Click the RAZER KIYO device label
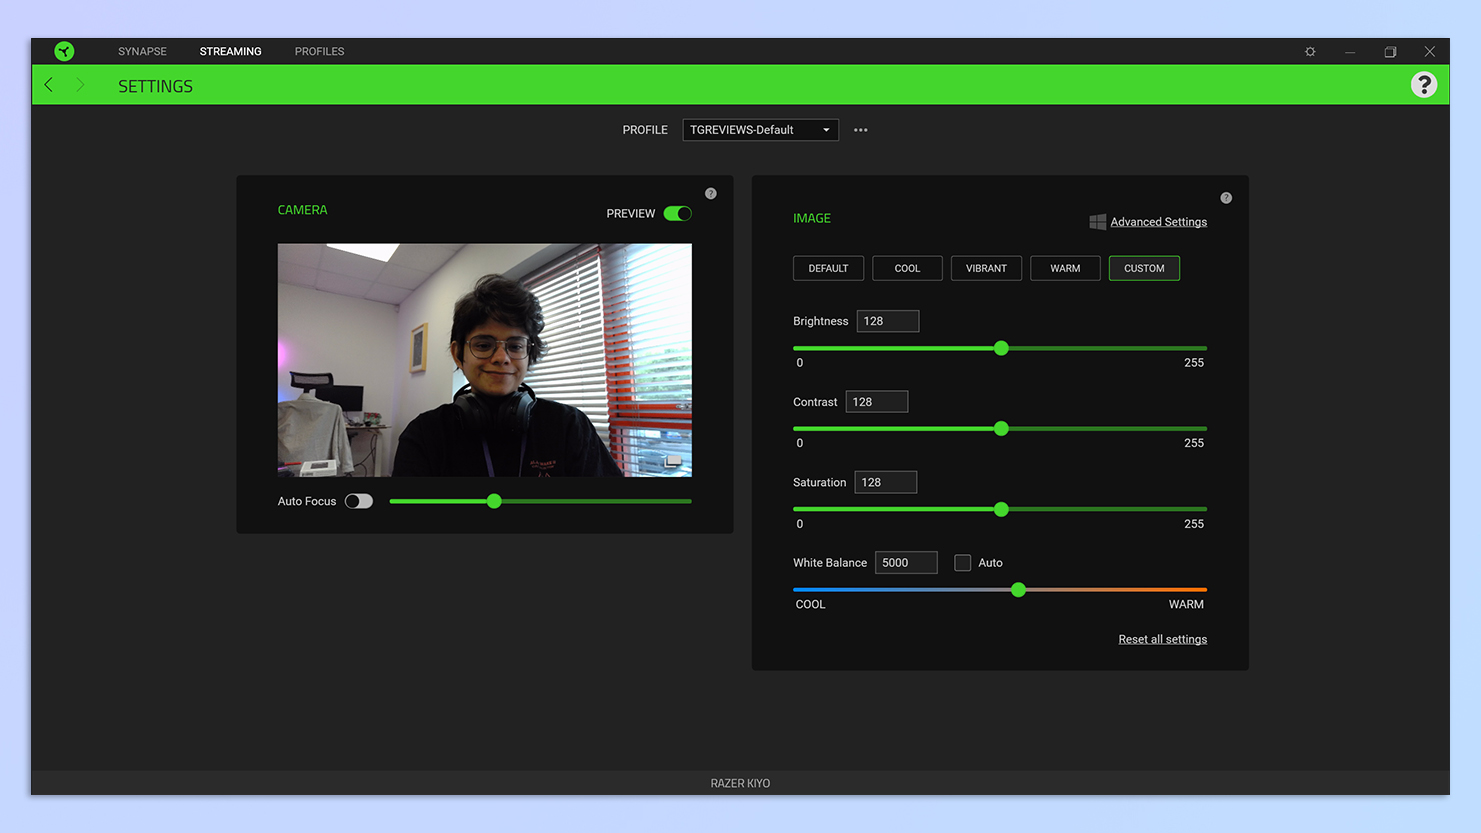The image size is (1481, 833). click(x=740, y=783)
